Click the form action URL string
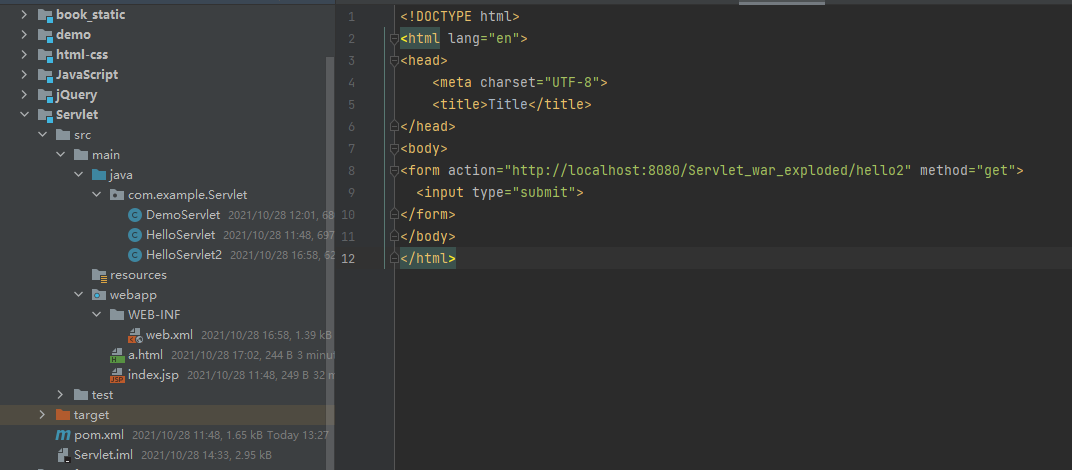 708,170
